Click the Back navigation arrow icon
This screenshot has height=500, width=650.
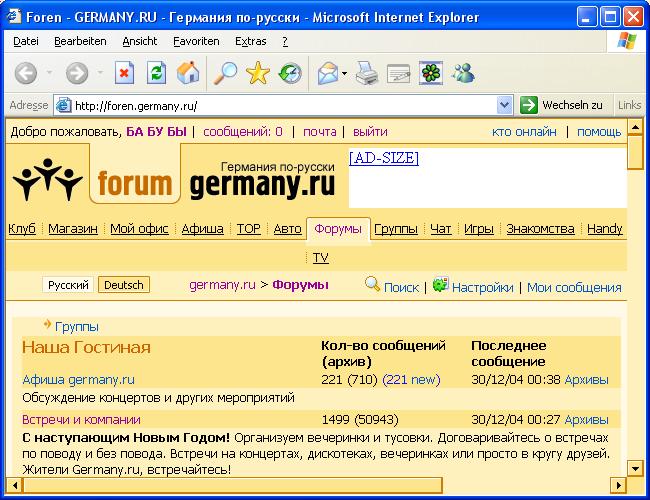tap(26, 73)
